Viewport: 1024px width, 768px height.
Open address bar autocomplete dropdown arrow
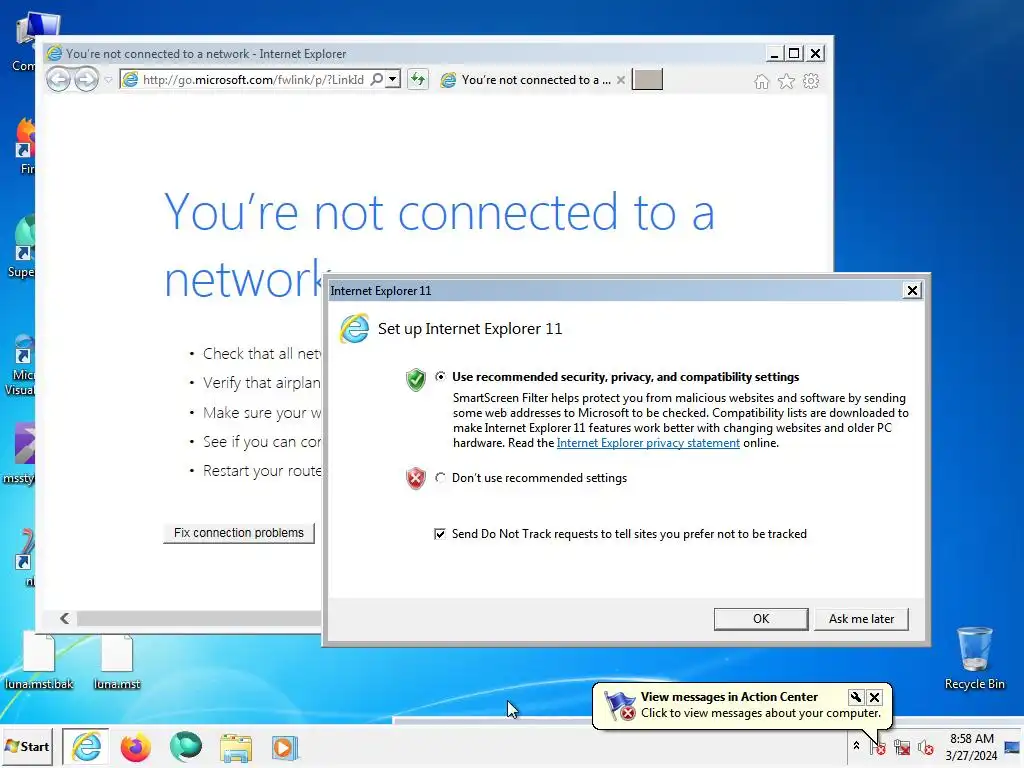(392, 80)
